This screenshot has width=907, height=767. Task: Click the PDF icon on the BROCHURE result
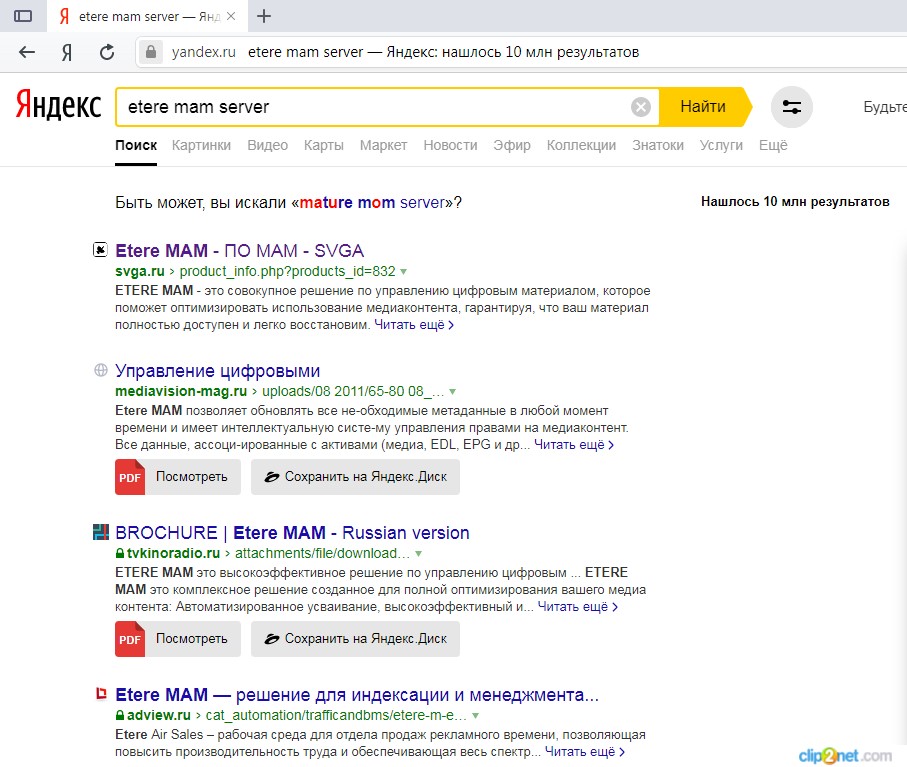click(129, 638)
